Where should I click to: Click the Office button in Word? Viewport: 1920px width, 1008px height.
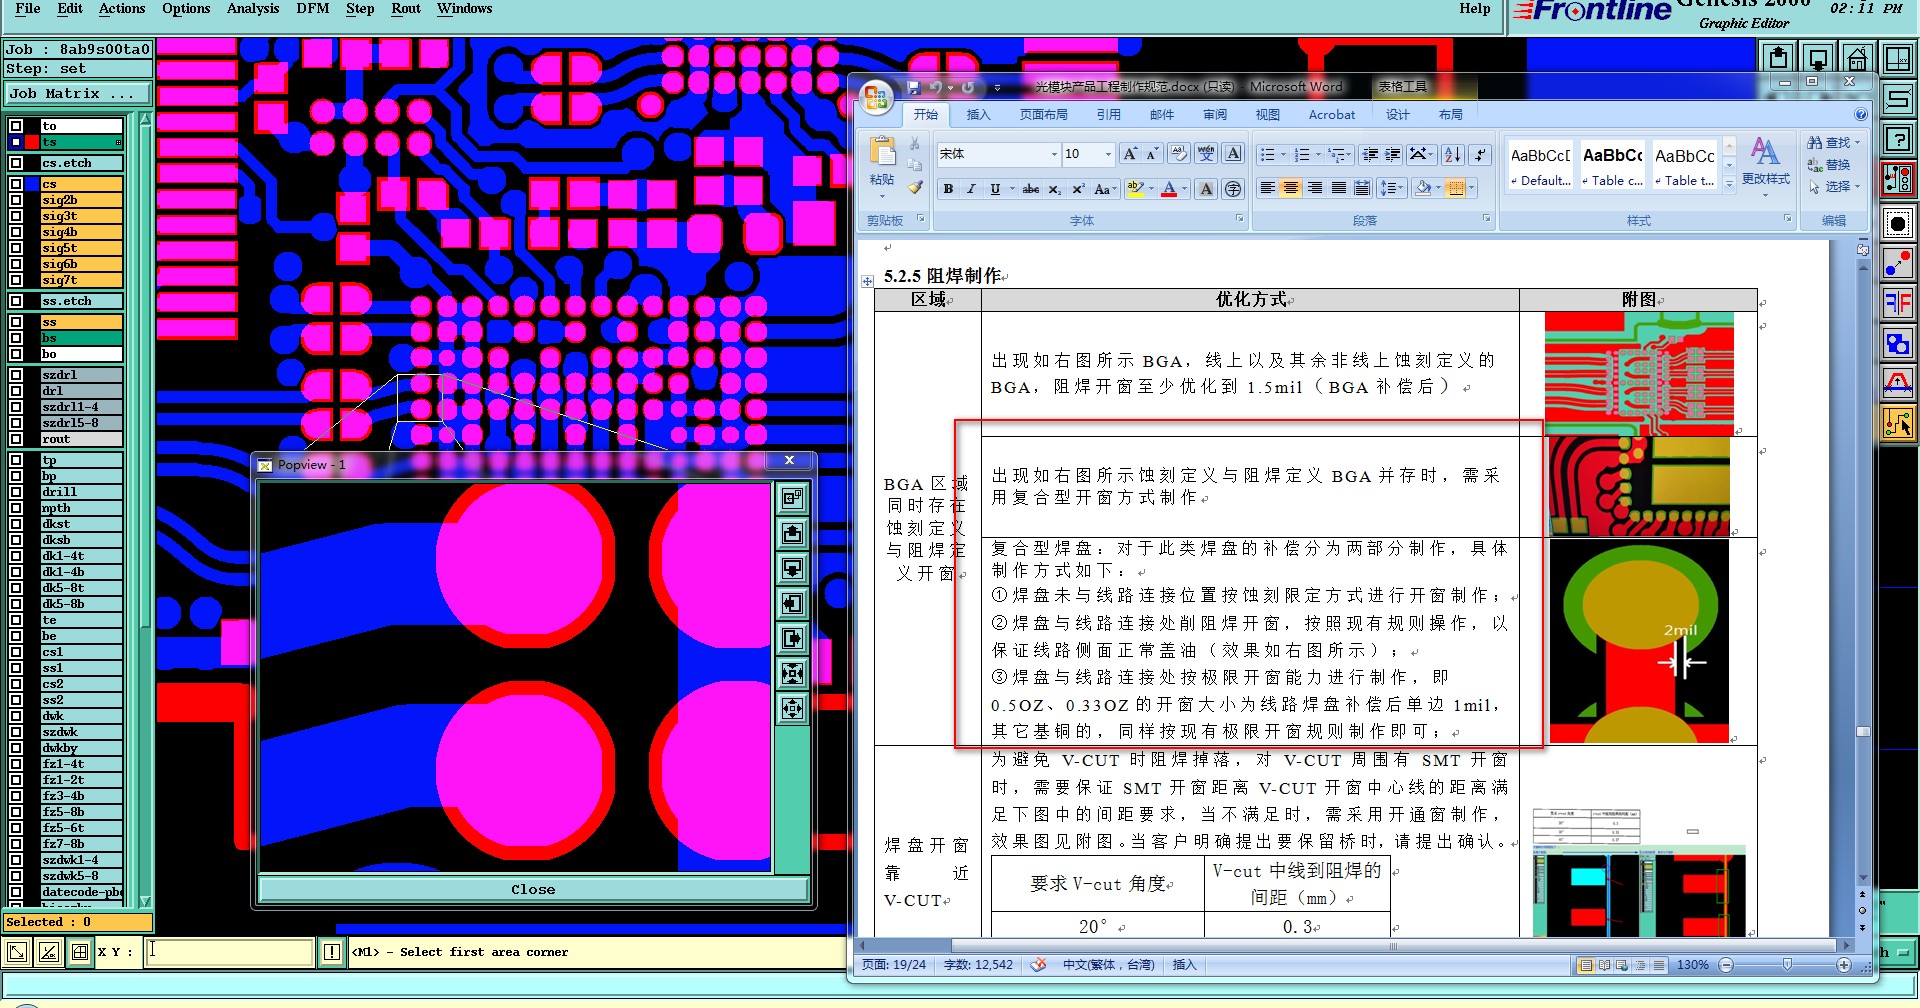click(876, 97)
